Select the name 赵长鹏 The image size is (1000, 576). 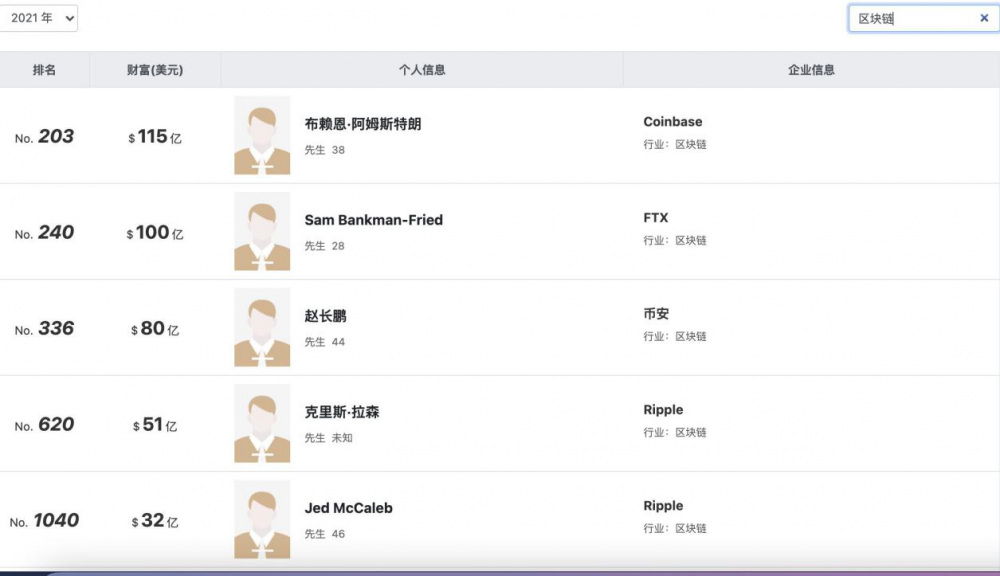point(325,316)
